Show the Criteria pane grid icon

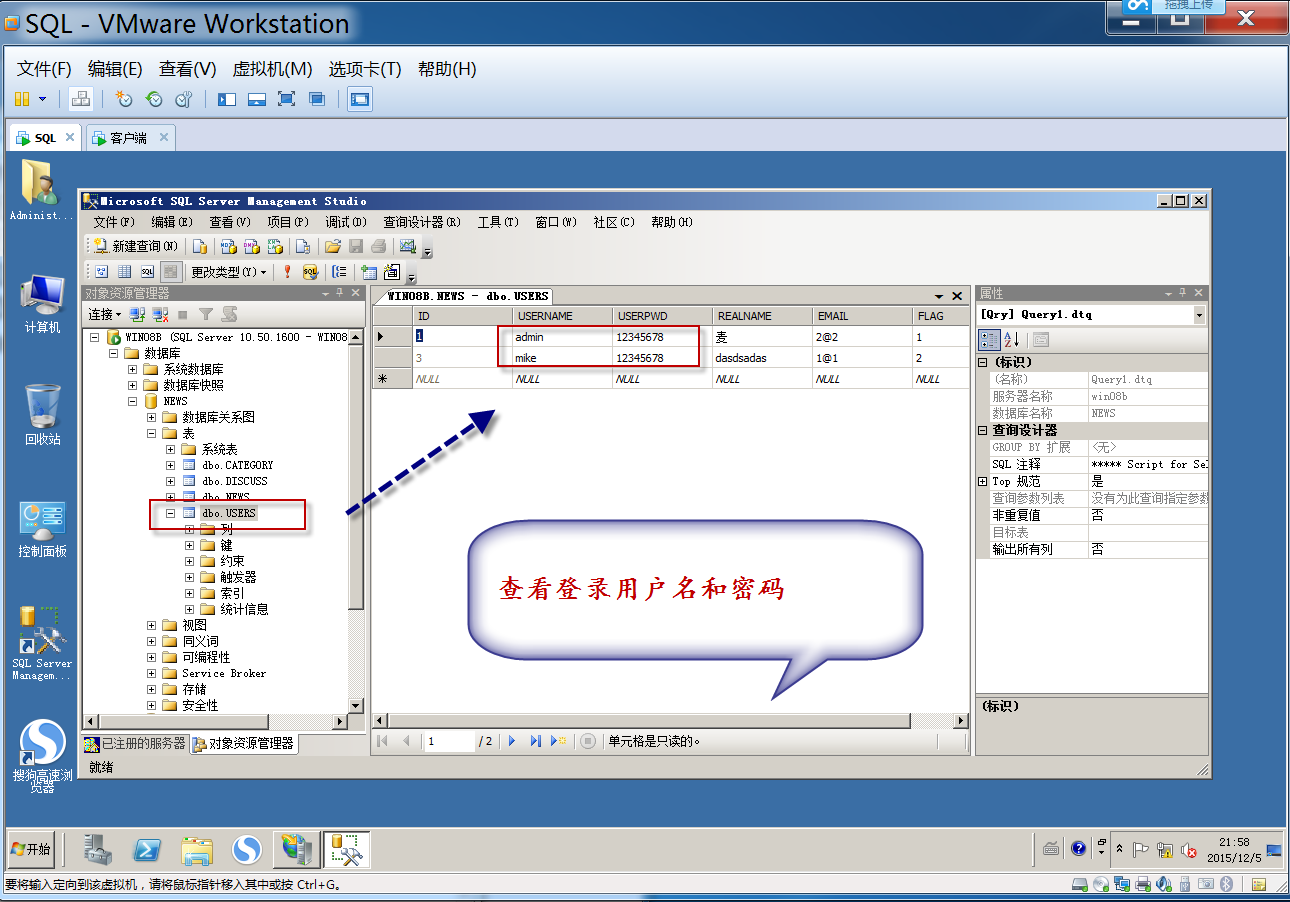coord(125,271)
